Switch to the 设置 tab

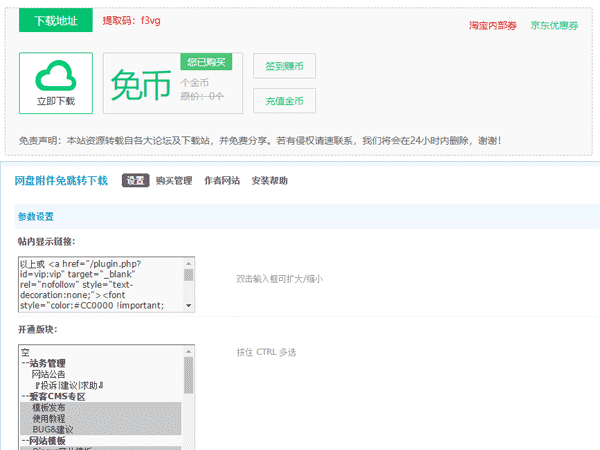click(x=136, y=181)
